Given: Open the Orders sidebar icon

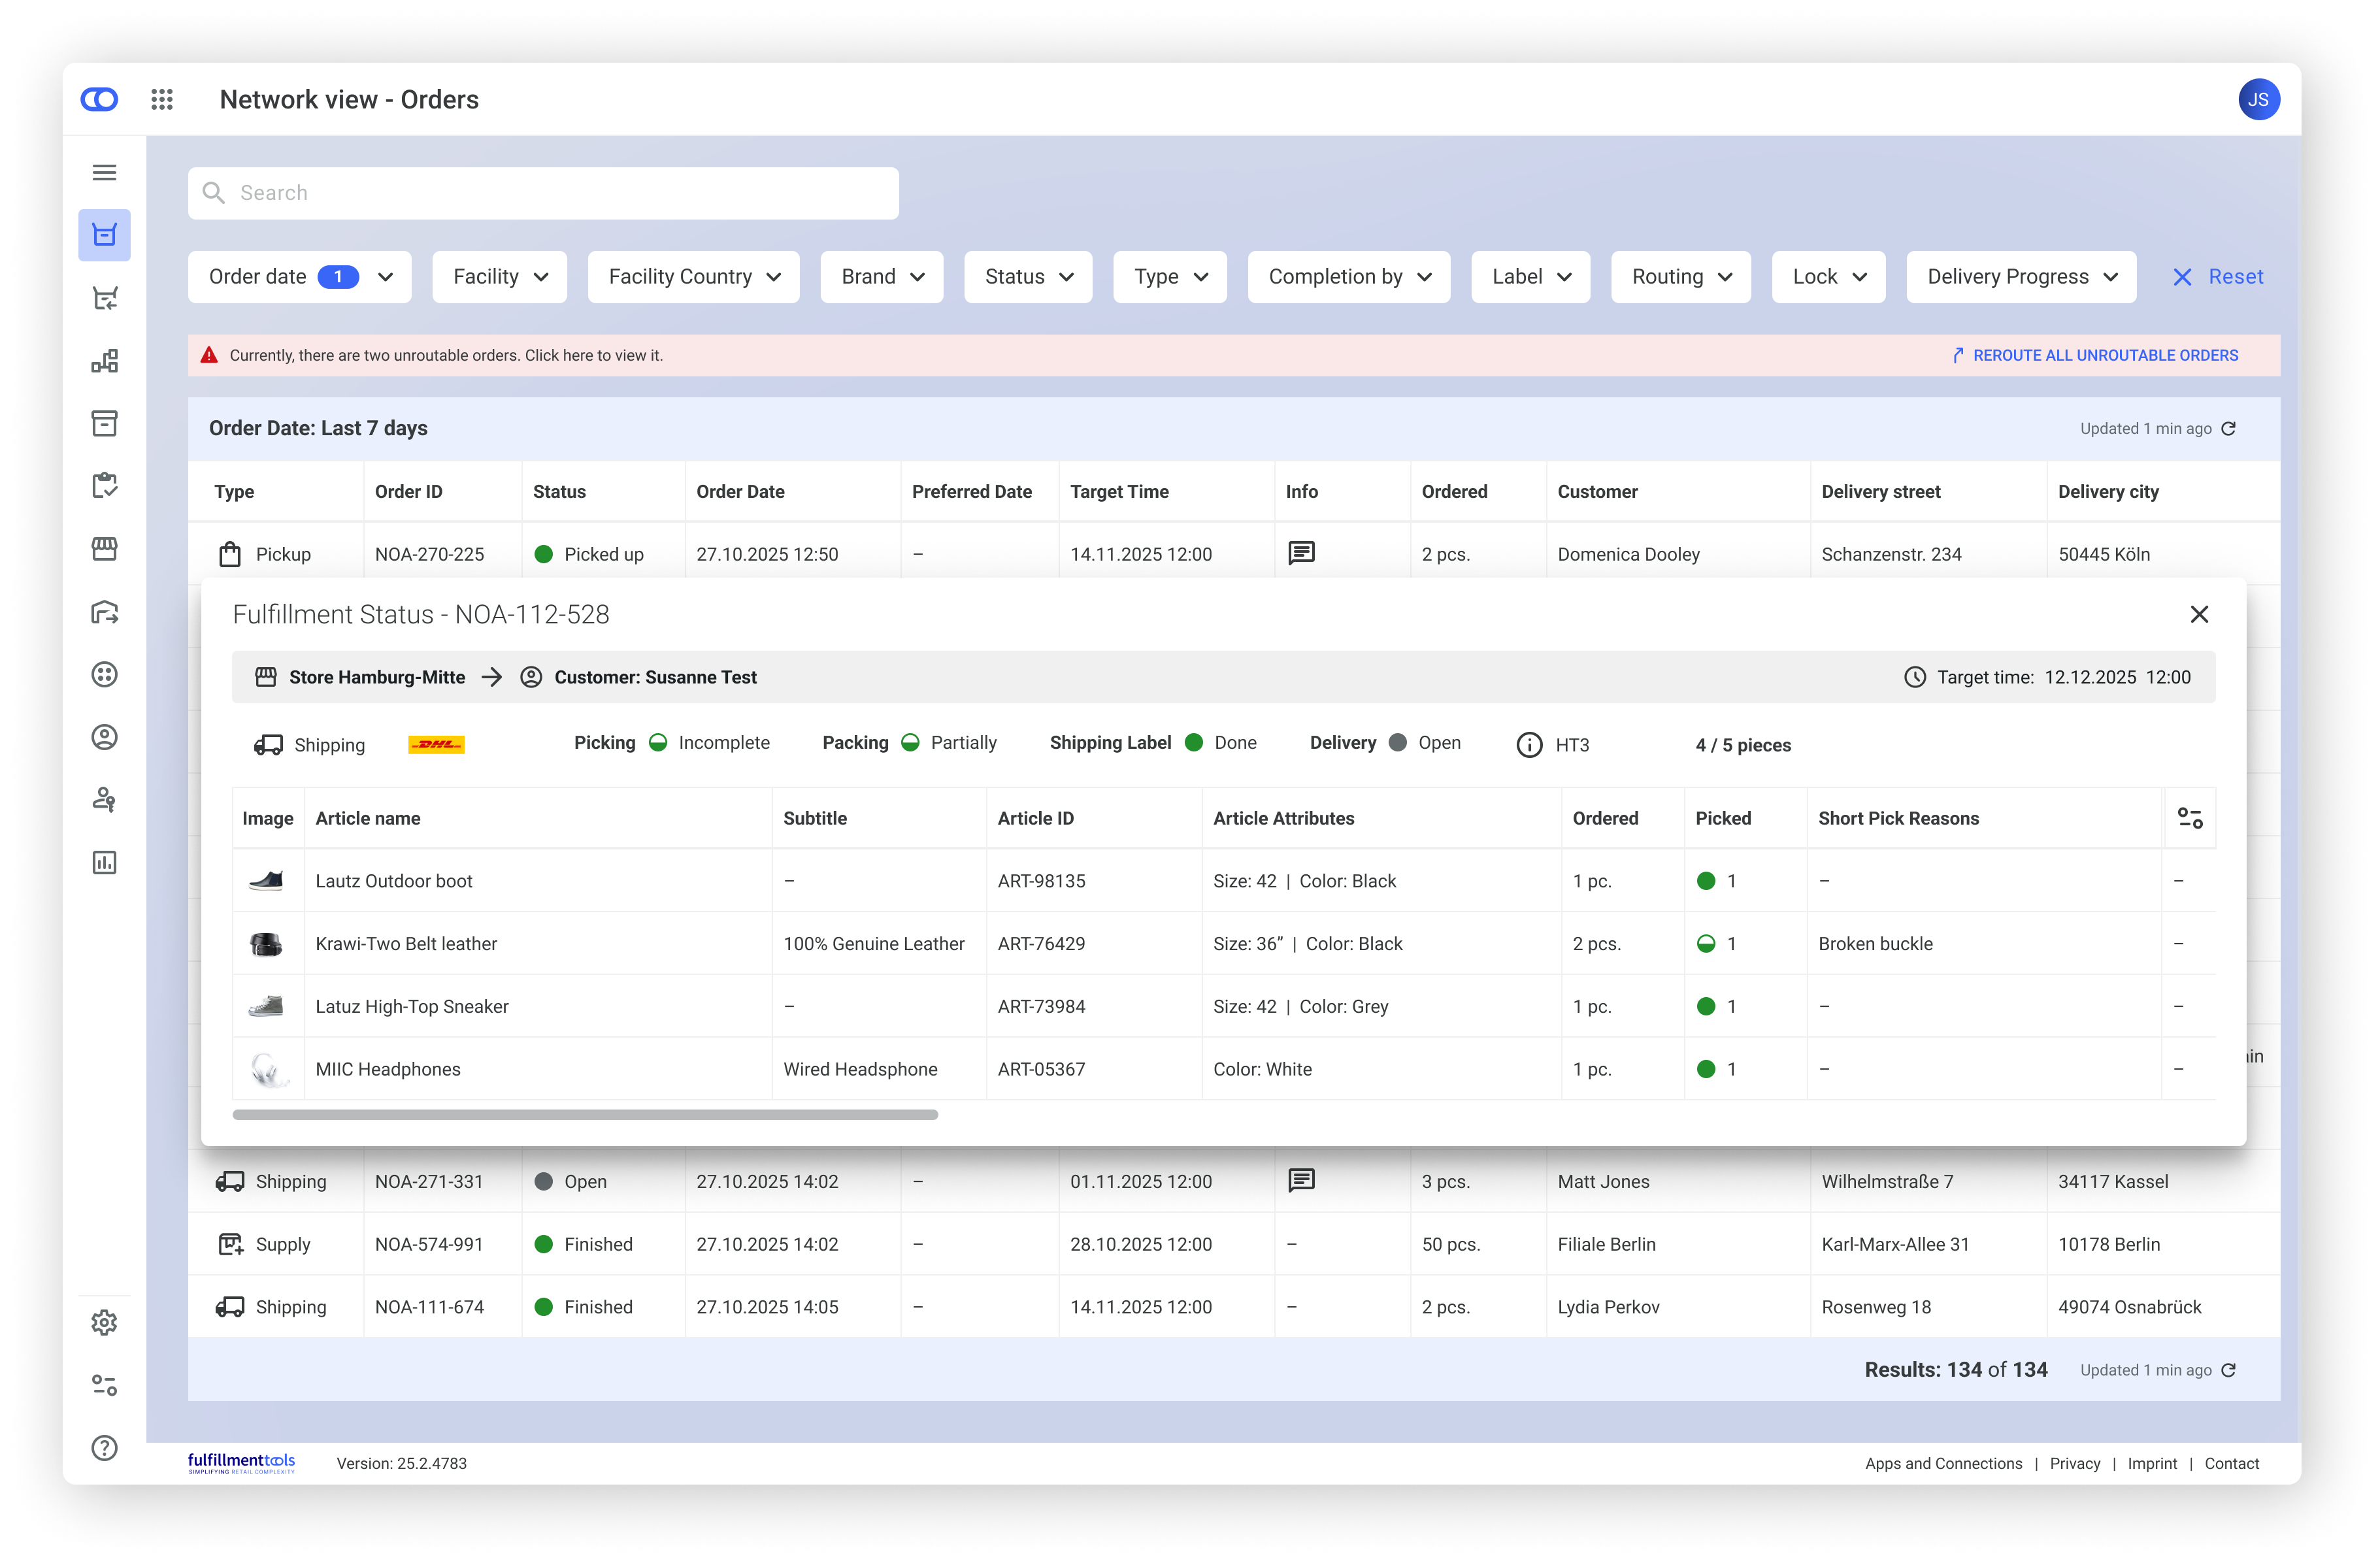Looking at the screenshot, I should pos(104,235).
